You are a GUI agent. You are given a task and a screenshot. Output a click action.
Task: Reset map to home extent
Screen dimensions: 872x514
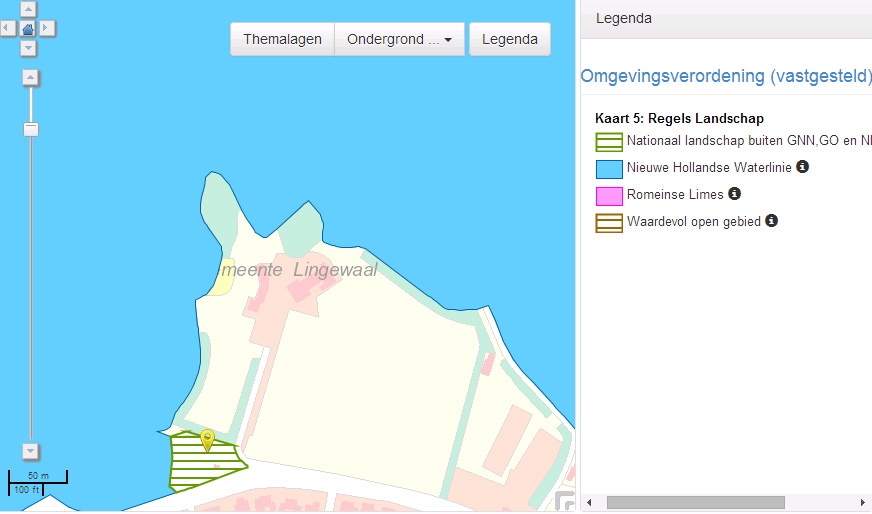(x=28, y=28)
